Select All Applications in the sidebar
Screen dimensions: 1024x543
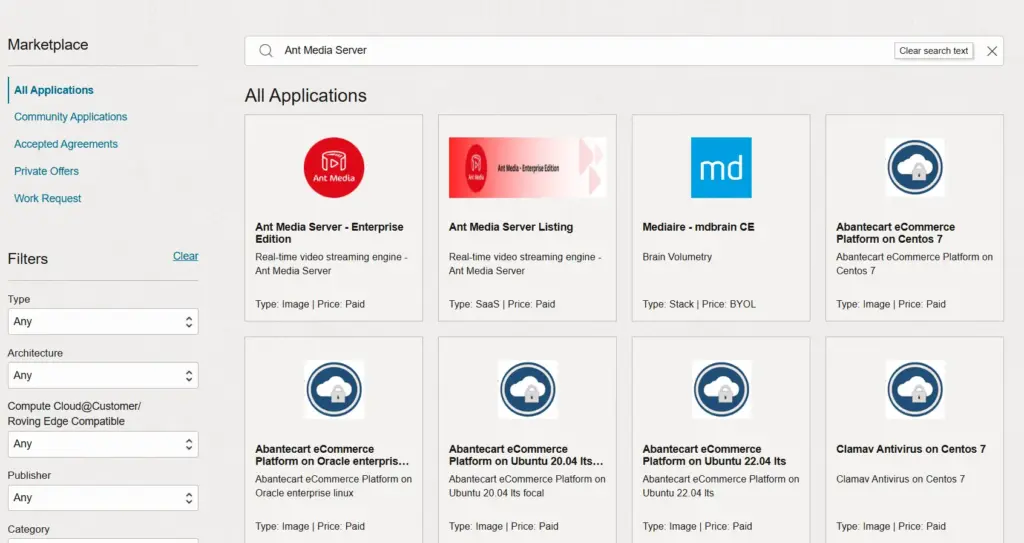[54, 90]
